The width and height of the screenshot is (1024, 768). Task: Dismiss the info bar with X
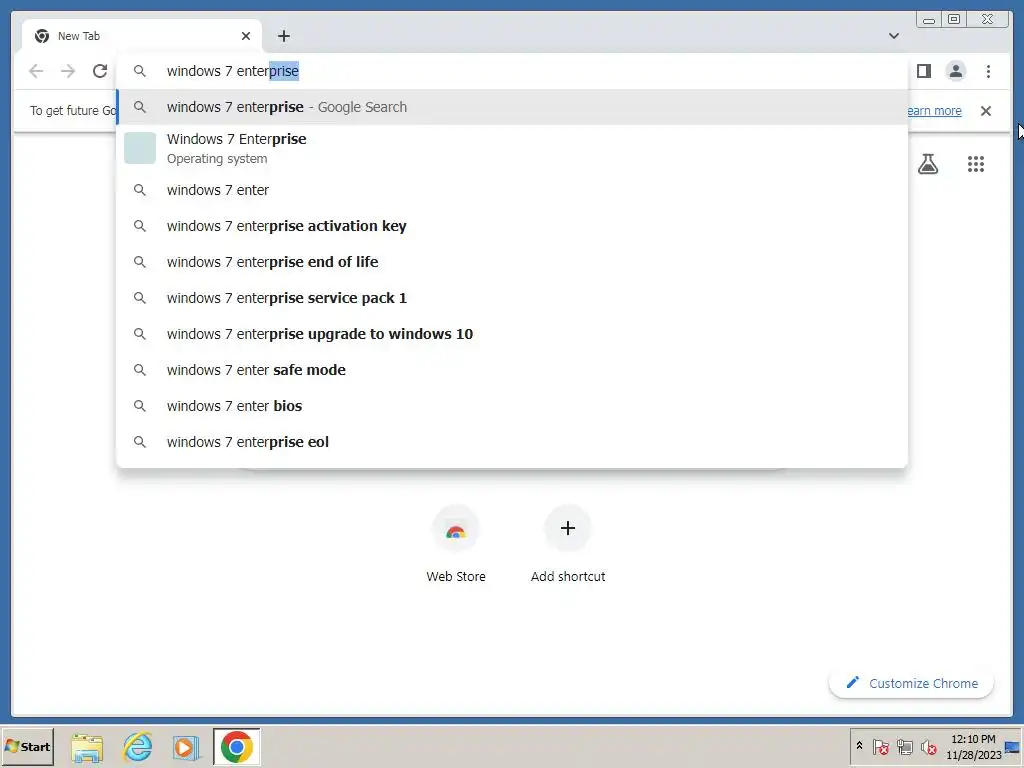click(x=986, y=111)
